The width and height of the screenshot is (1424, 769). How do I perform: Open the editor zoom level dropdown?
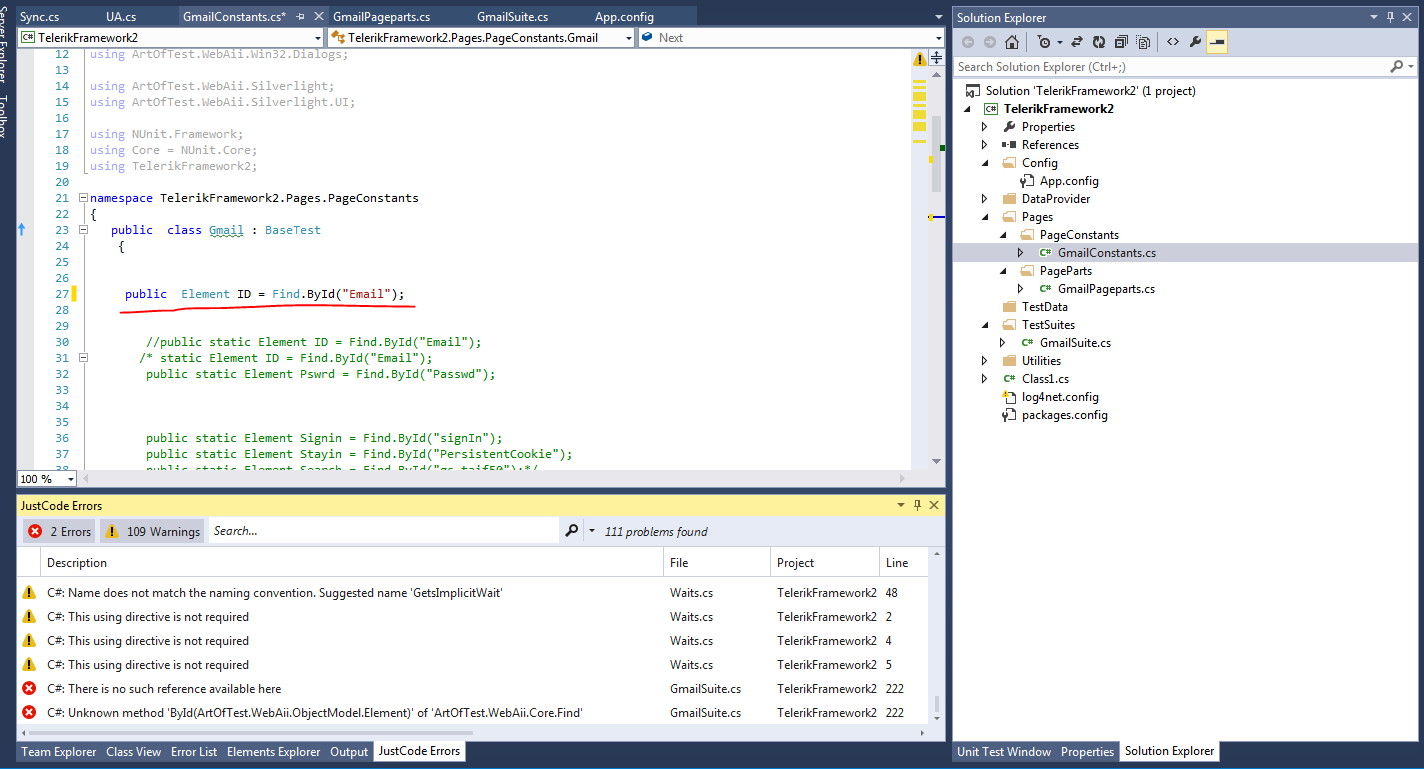(x=70, y=479)
